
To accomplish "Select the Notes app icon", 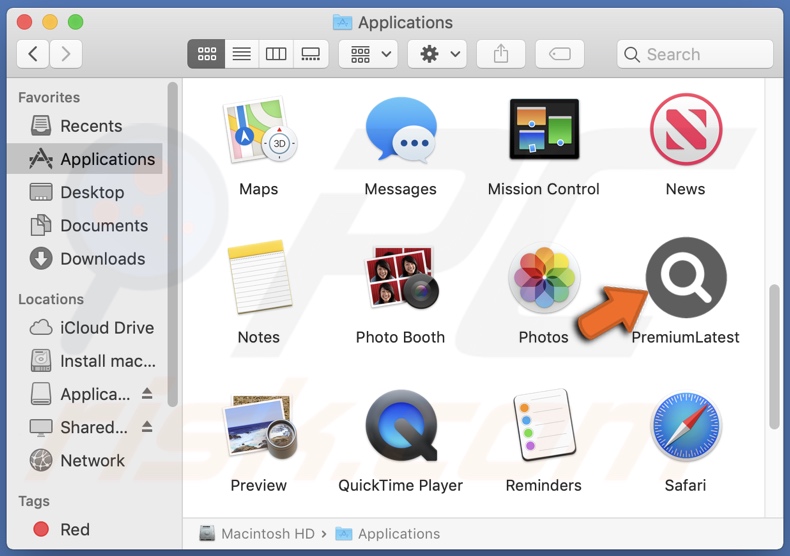I will tap(259, 276).
